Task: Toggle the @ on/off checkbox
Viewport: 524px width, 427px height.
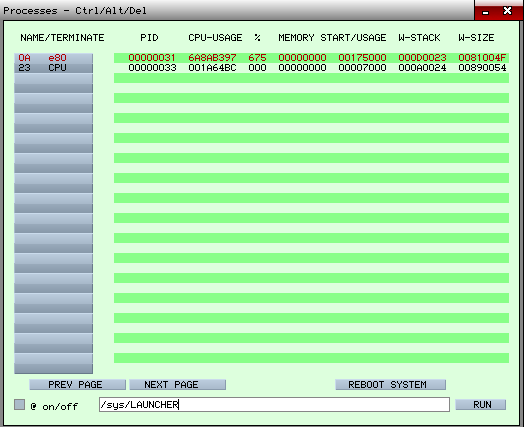Action: 19,405
